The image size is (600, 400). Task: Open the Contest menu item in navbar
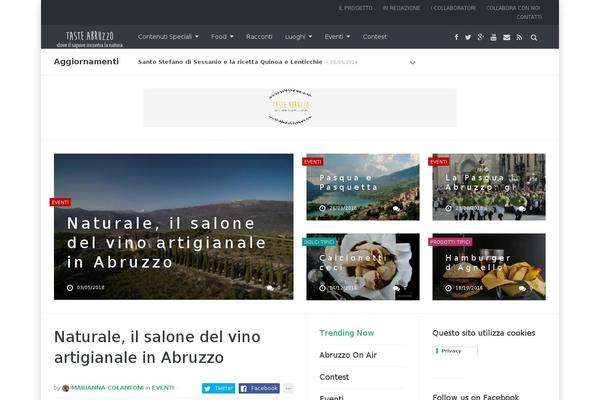click(x=375, y=37)
